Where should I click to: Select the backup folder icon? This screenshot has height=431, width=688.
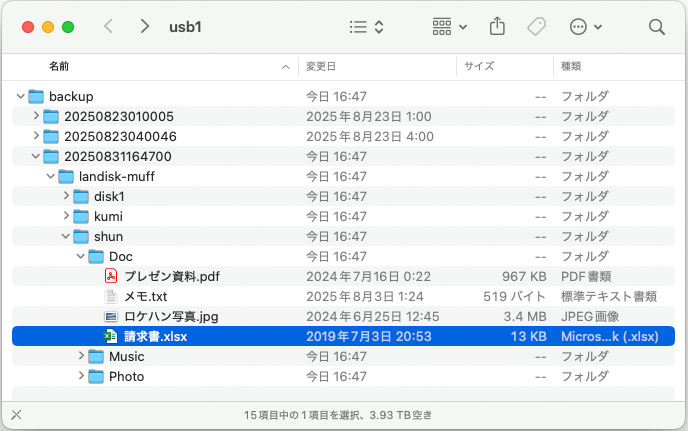click(x=36, y=96)
